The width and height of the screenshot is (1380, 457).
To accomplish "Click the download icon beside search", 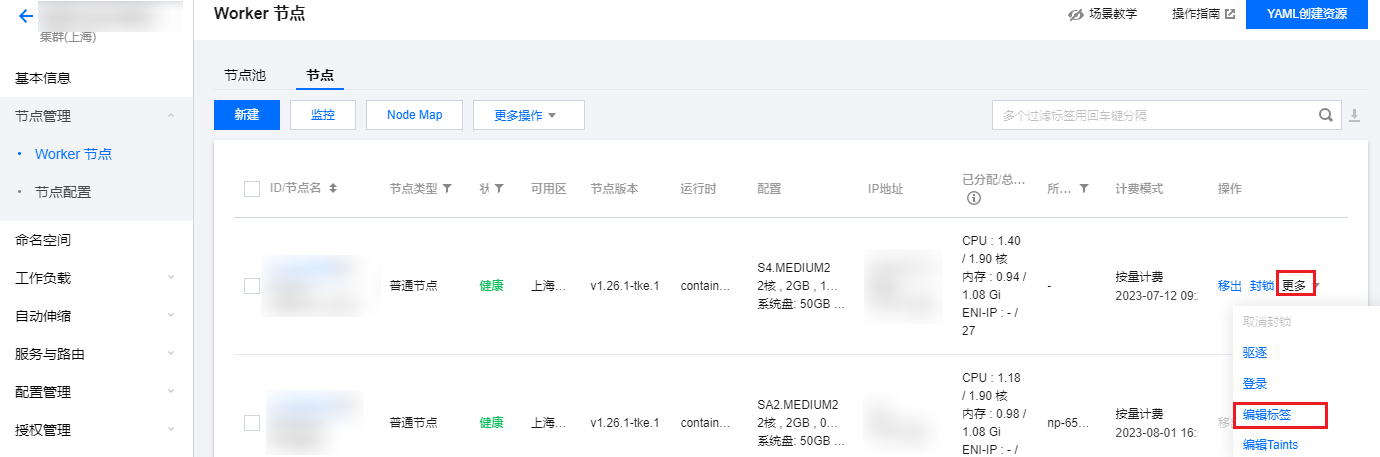I will (1355, 115).
